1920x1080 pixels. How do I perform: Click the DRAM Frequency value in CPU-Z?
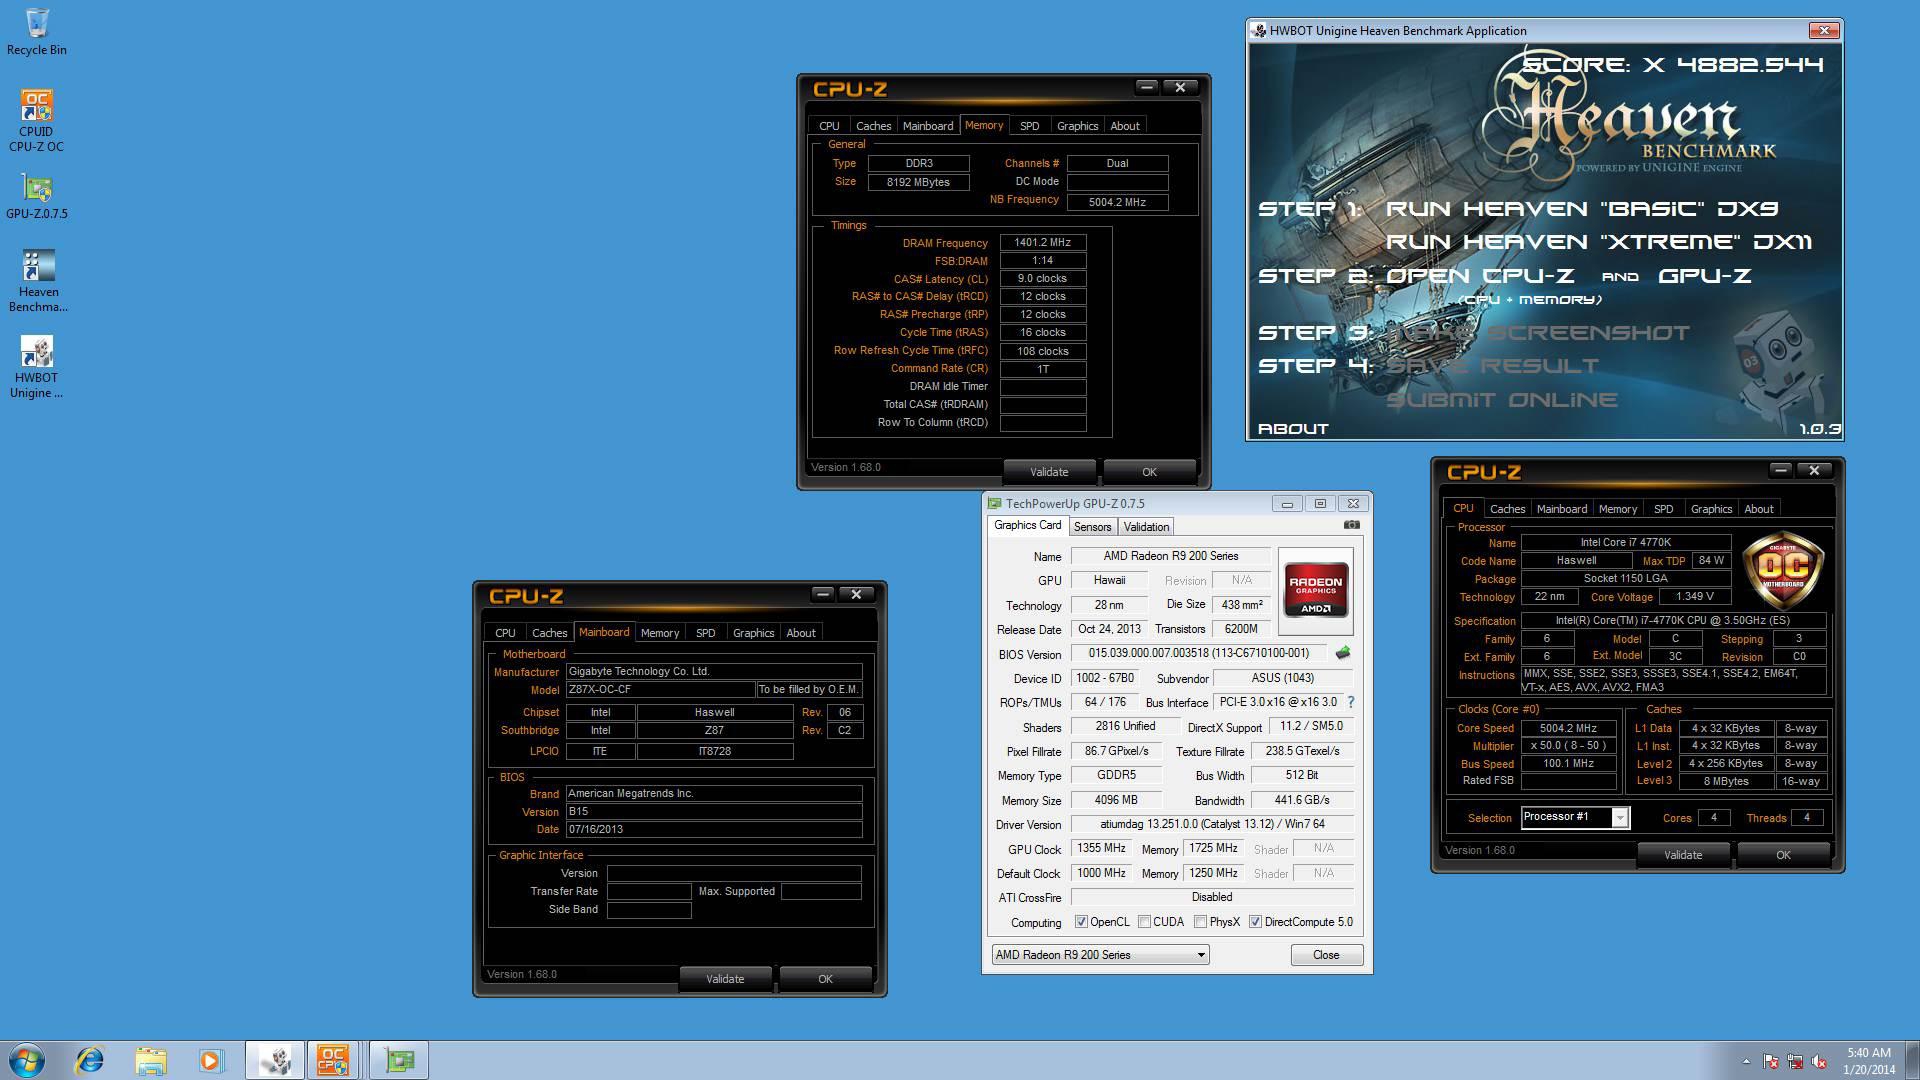(x=1042, y=243)
